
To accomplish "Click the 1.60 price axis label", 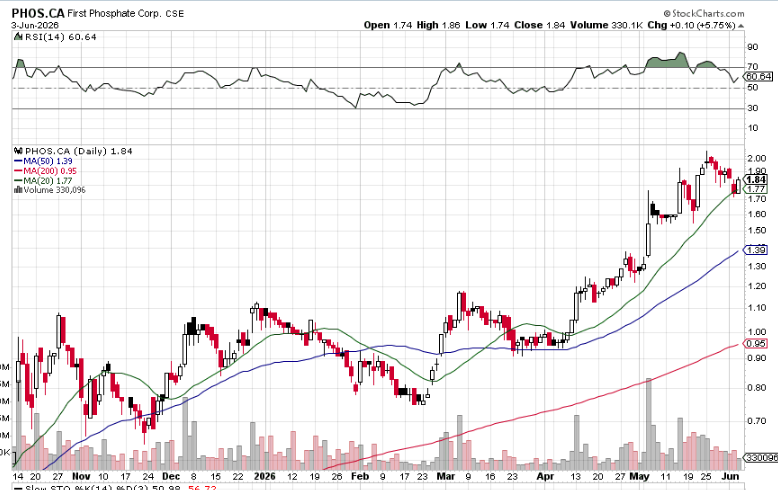I will pyautogui.click(x=757, y=214).
